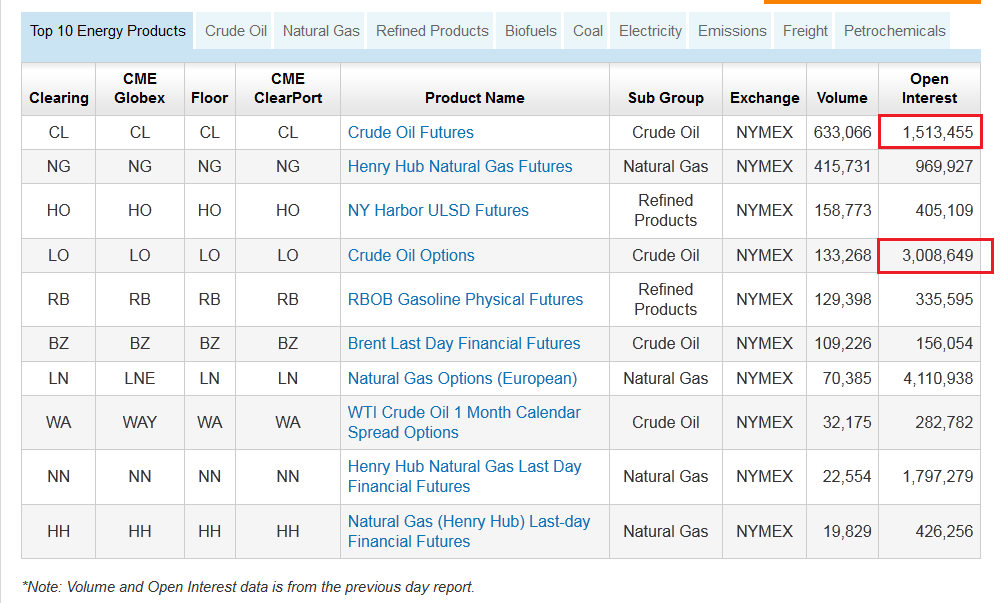Open NY Harbor ULSD Futures product
This screenshot has height=603, width=1005.
pos(438,210)
